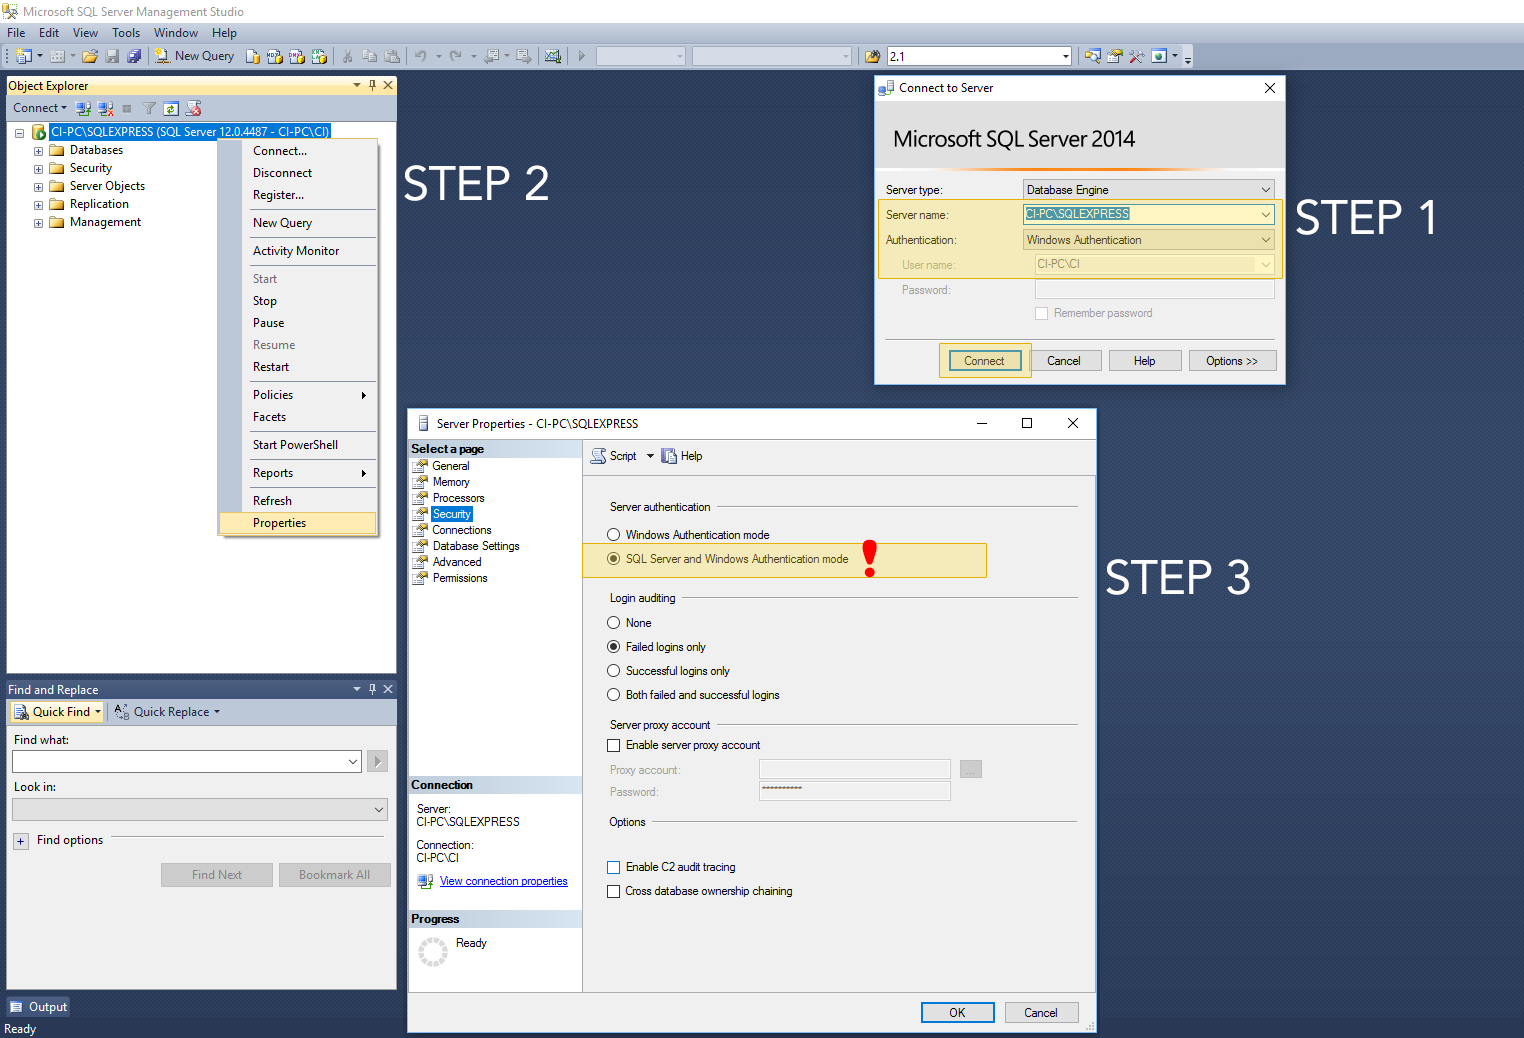Click the Analysis Services MDX Query icon
The width and height of the screenshot is (1524, 1038).
click(275, 56)
